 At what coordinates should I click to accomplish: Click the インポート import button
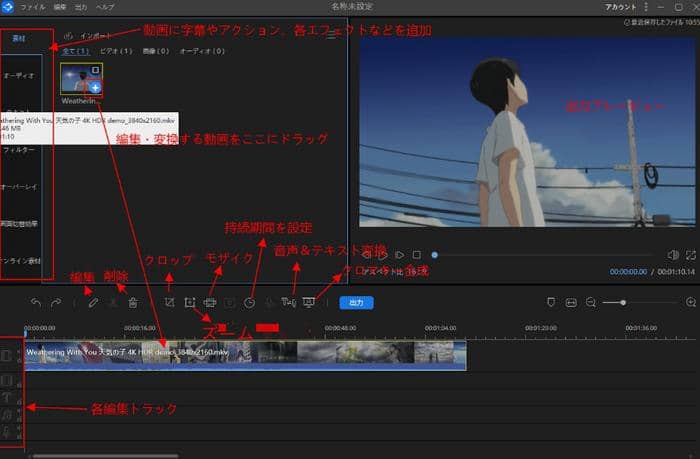coord(88,36)
